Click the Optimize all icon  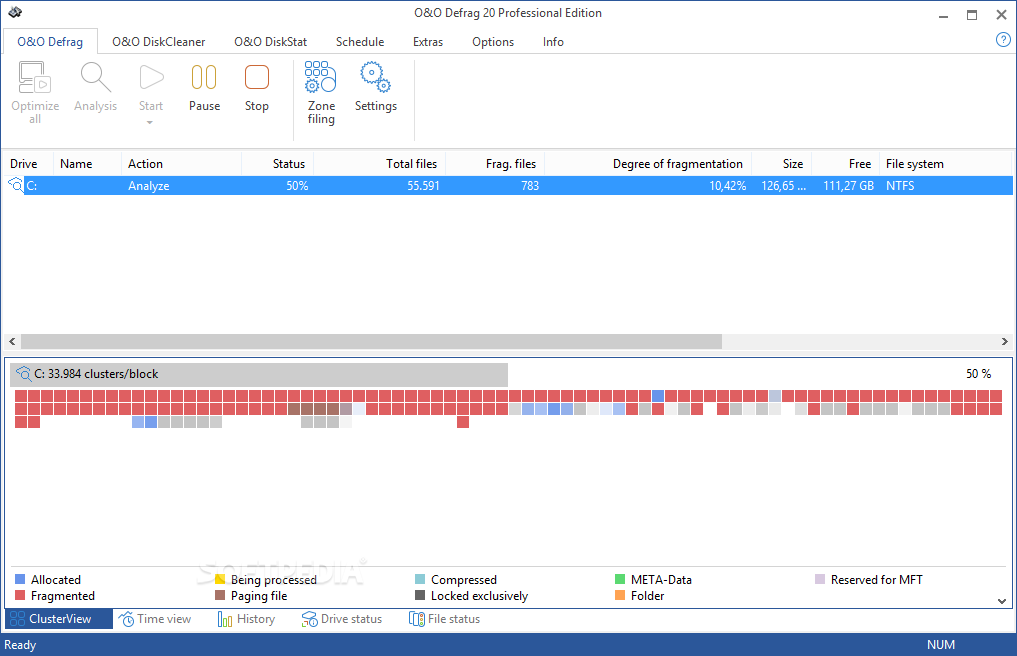click(34, 78)
